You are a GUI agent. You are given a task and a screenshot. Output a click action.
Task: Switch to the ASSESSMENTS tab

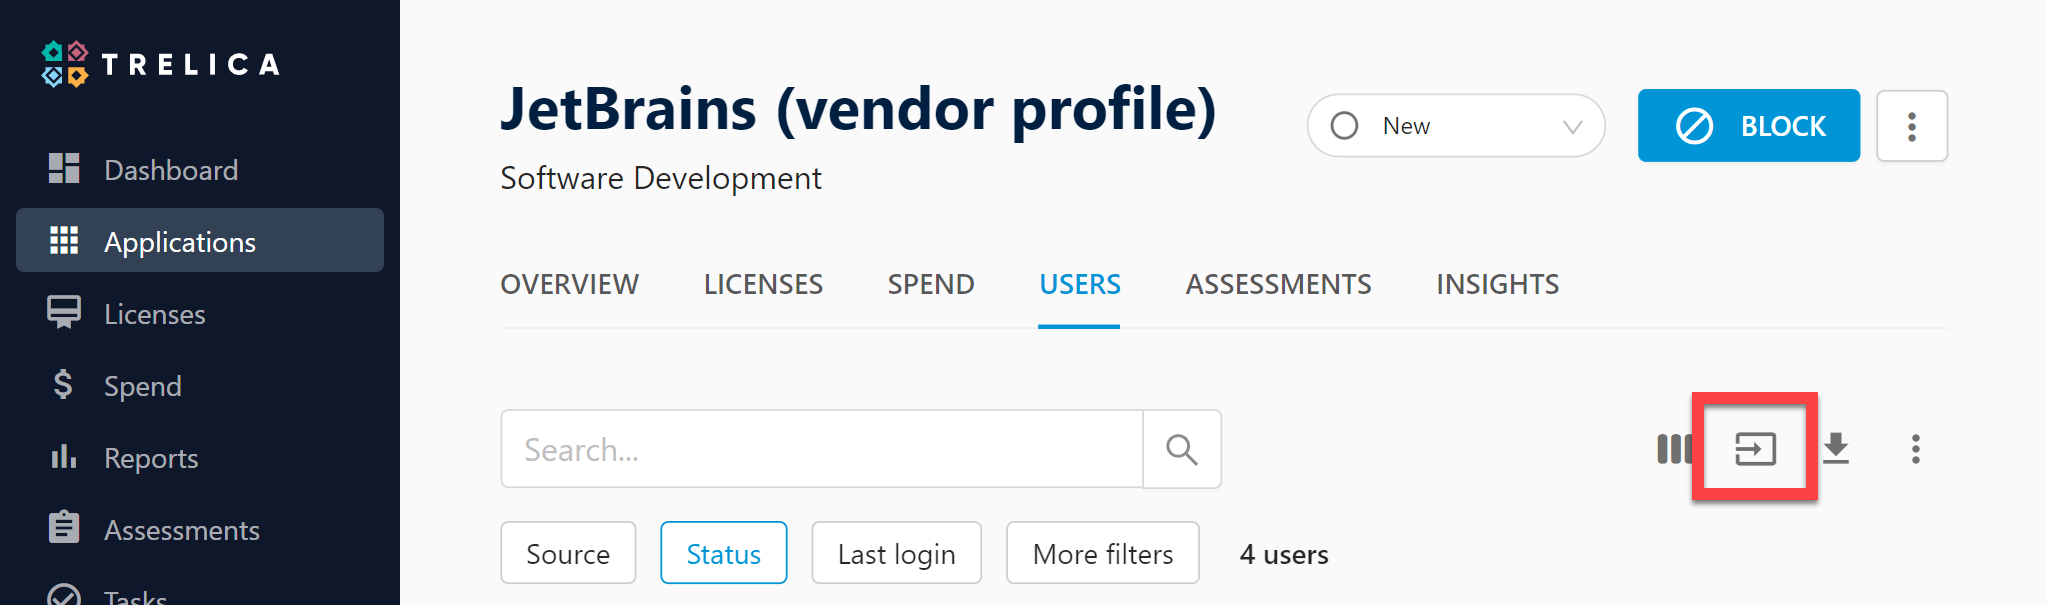pos(1278,285)
